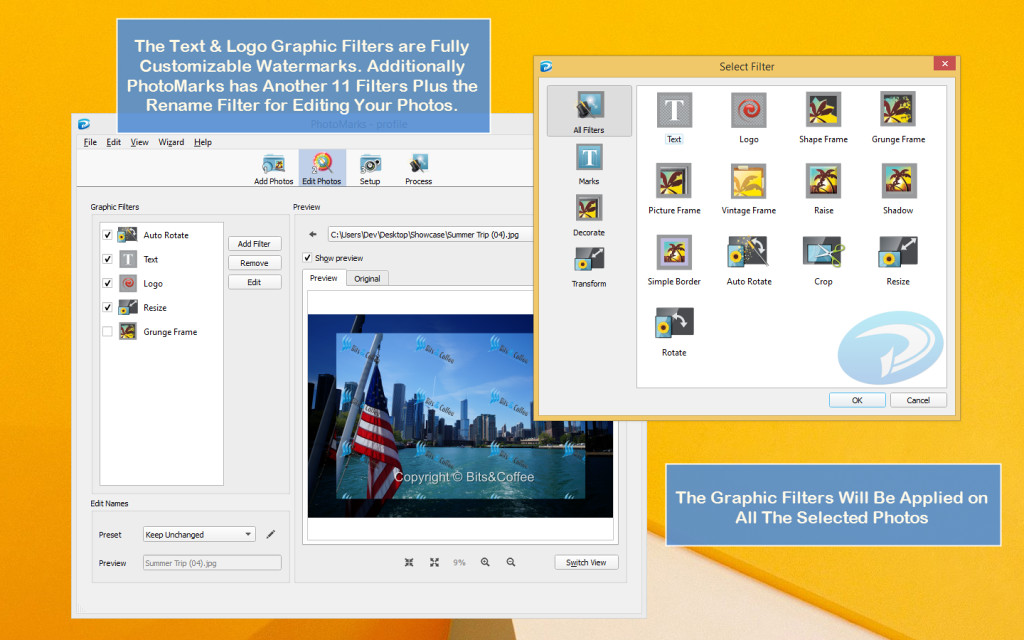The width and height of the screenshot is (1024, 640).
Task: Click the Switch View button
Action: coord(586,562)
